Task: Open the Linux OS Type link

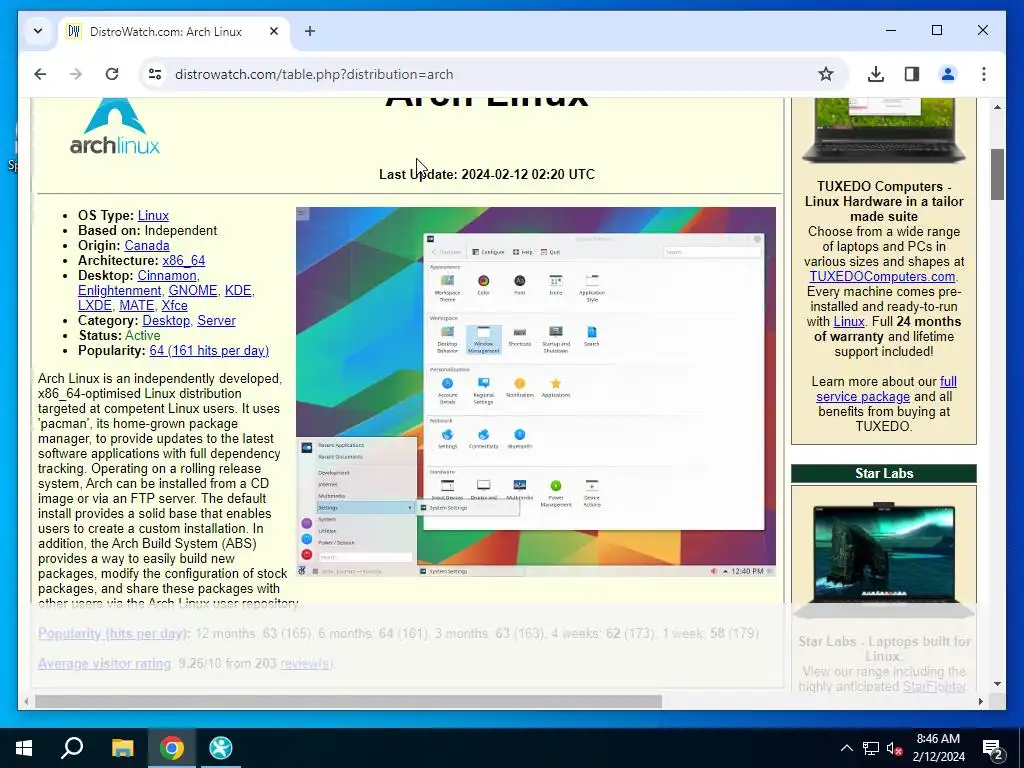Action: (x=153, y=216)
